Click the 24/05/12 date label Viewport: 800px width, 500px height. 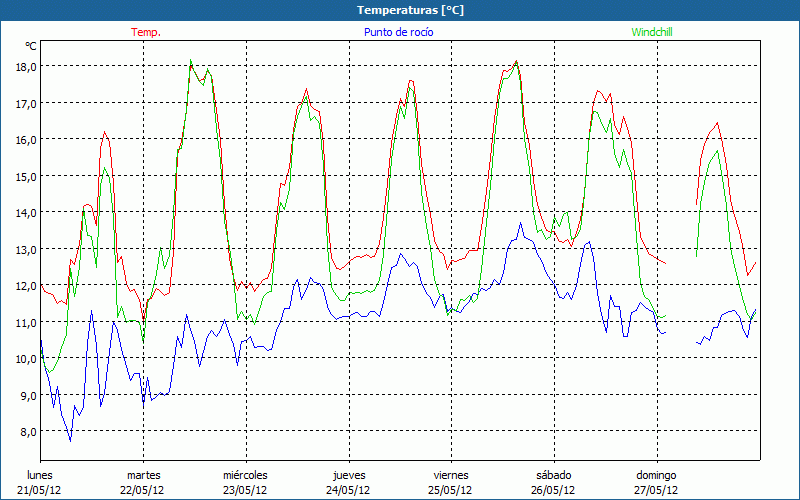pos(348,490)
